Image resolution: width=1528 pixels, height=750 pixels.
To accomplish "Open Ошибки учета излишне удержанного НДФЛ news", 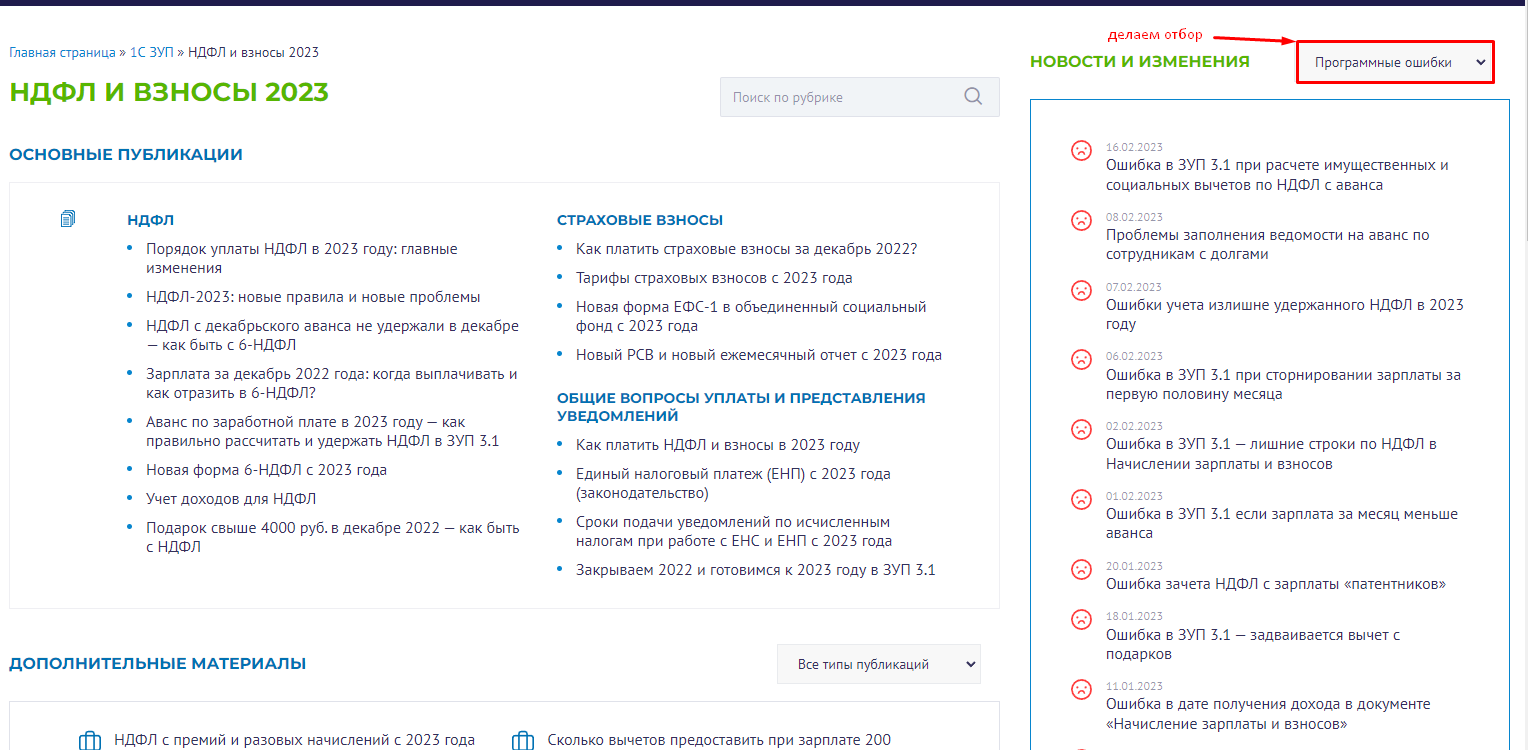I will tap(1285, 315).
